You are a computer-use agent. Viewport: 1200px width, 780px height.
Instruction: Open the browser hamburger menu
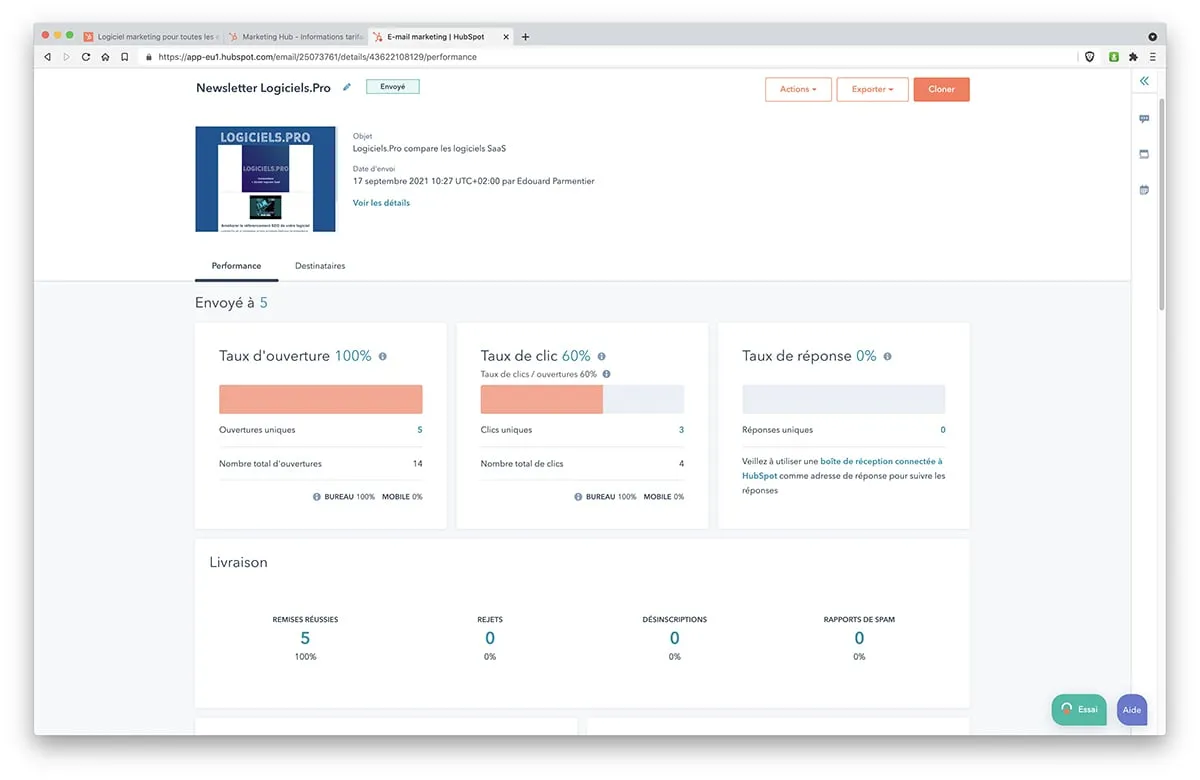(1153, 57)
